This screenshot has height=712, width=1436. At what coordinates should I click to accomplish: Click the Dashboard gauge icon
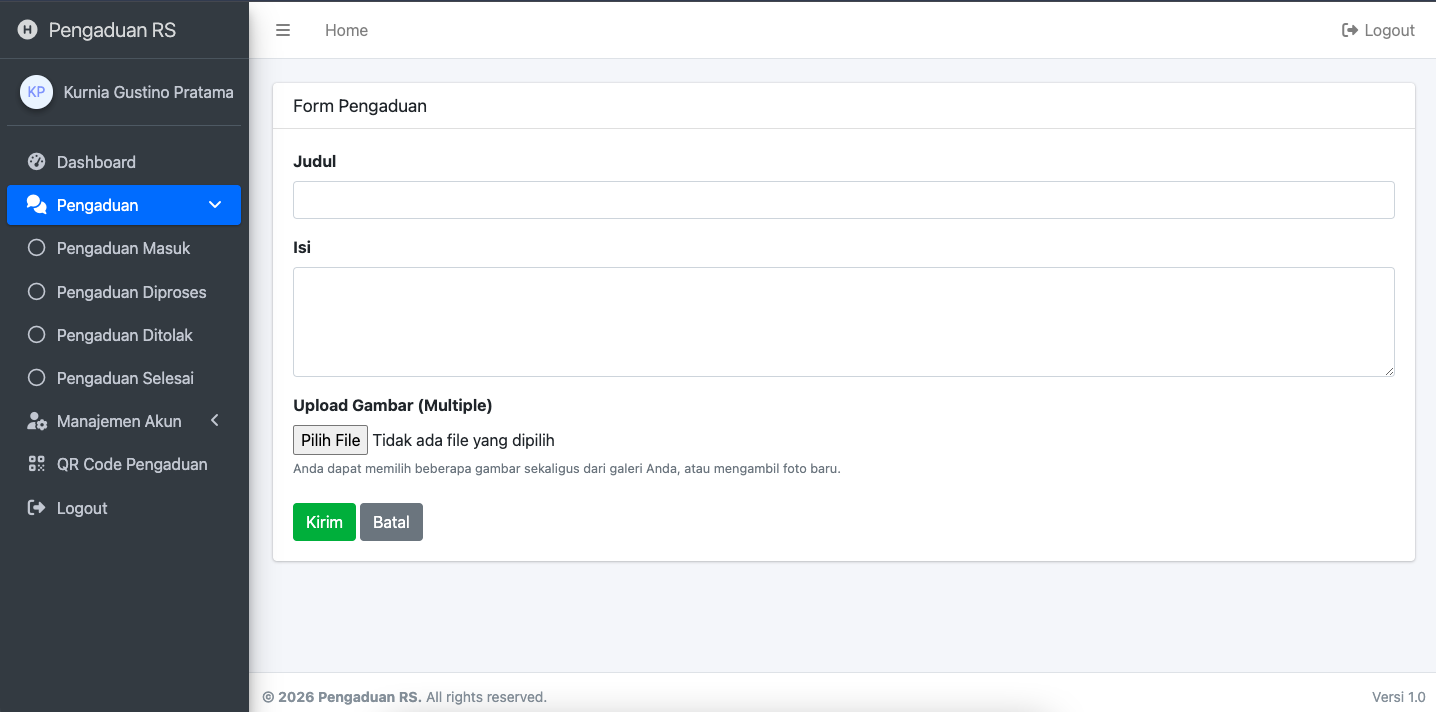37,162
